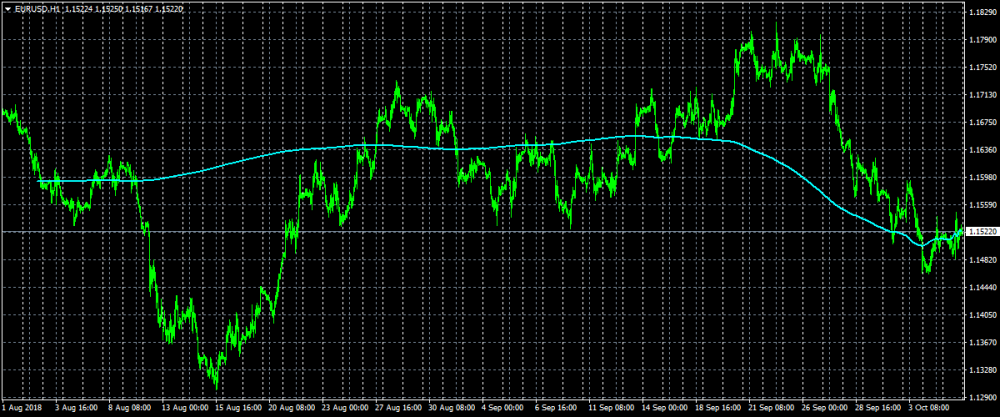Viewport: 1000px width, 417px height.
Task: Click the 1.14440 price axis label
Action: point(982,288)
